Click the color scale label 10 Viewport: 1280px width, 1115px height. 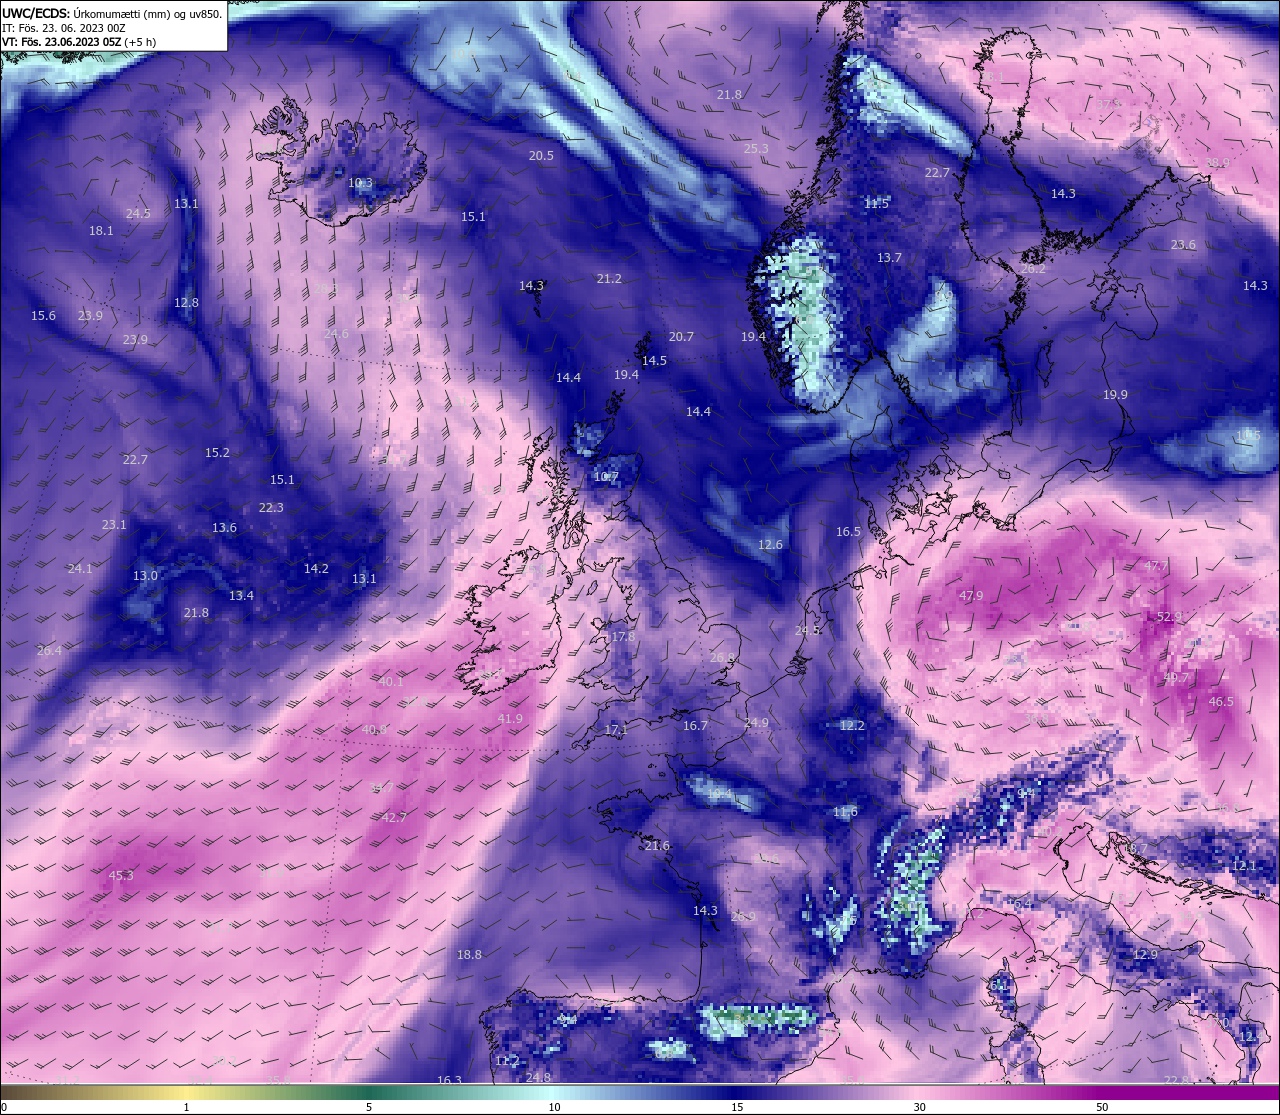tap(554, 1107)
